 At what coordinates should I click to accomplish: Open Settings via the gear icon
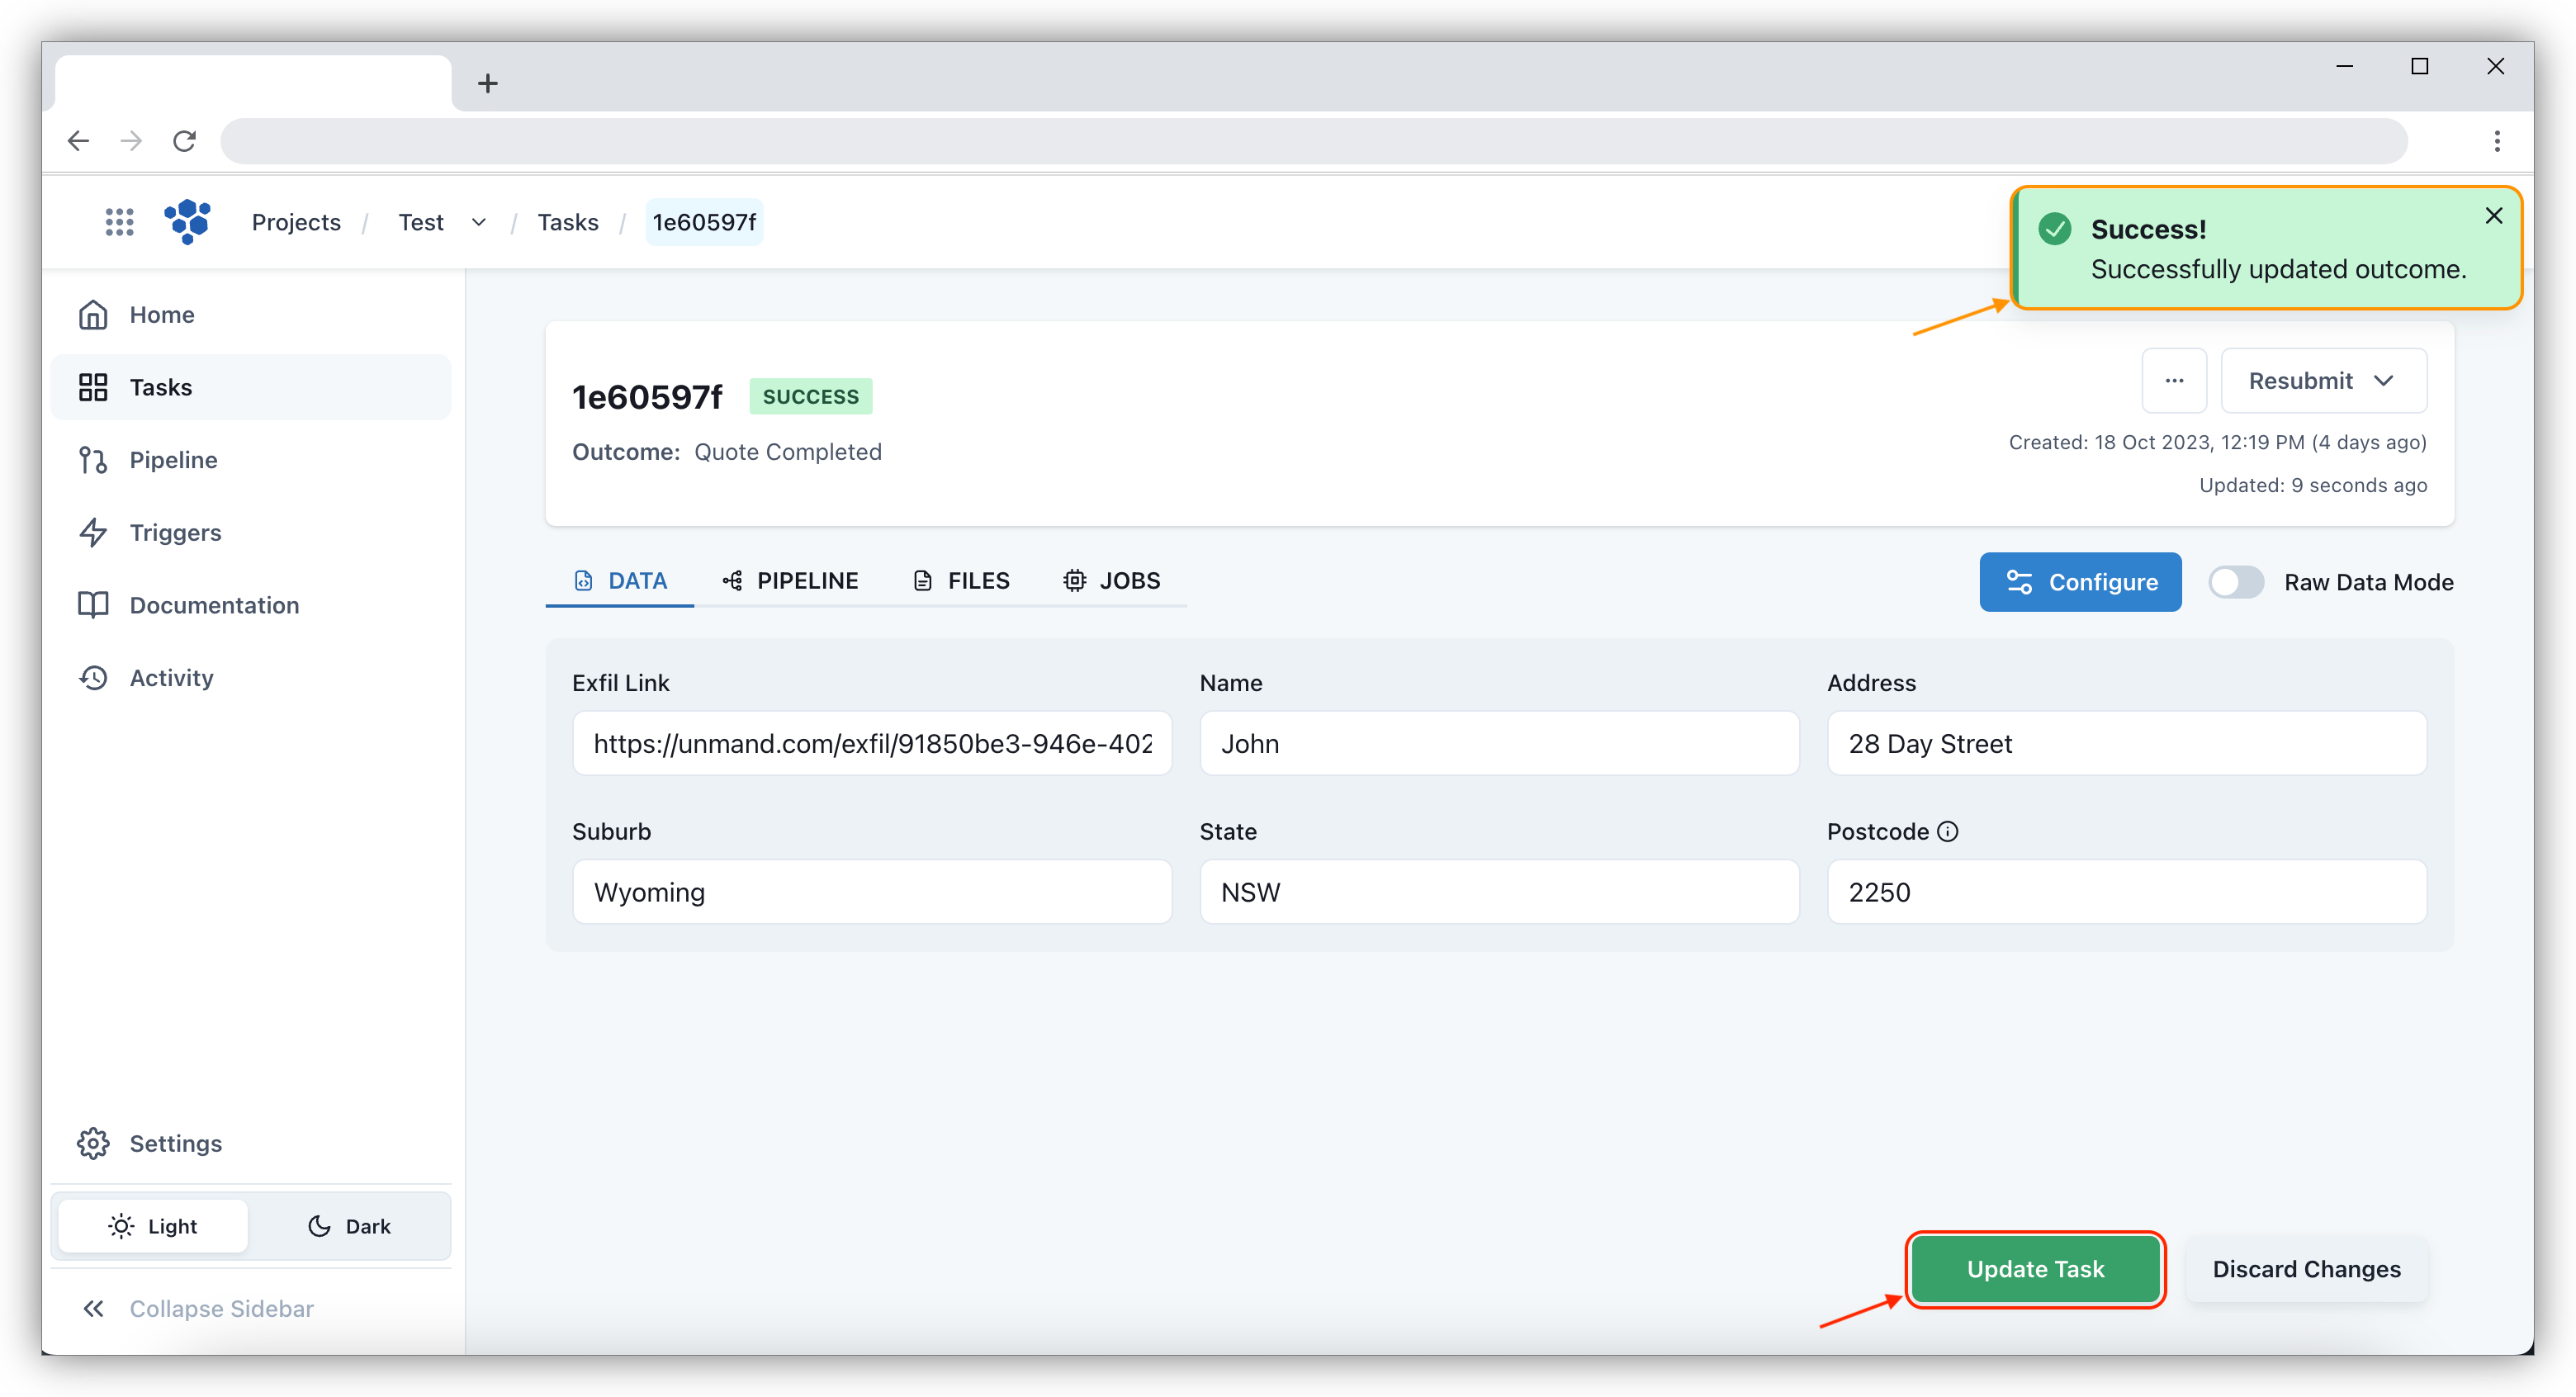93,1143
